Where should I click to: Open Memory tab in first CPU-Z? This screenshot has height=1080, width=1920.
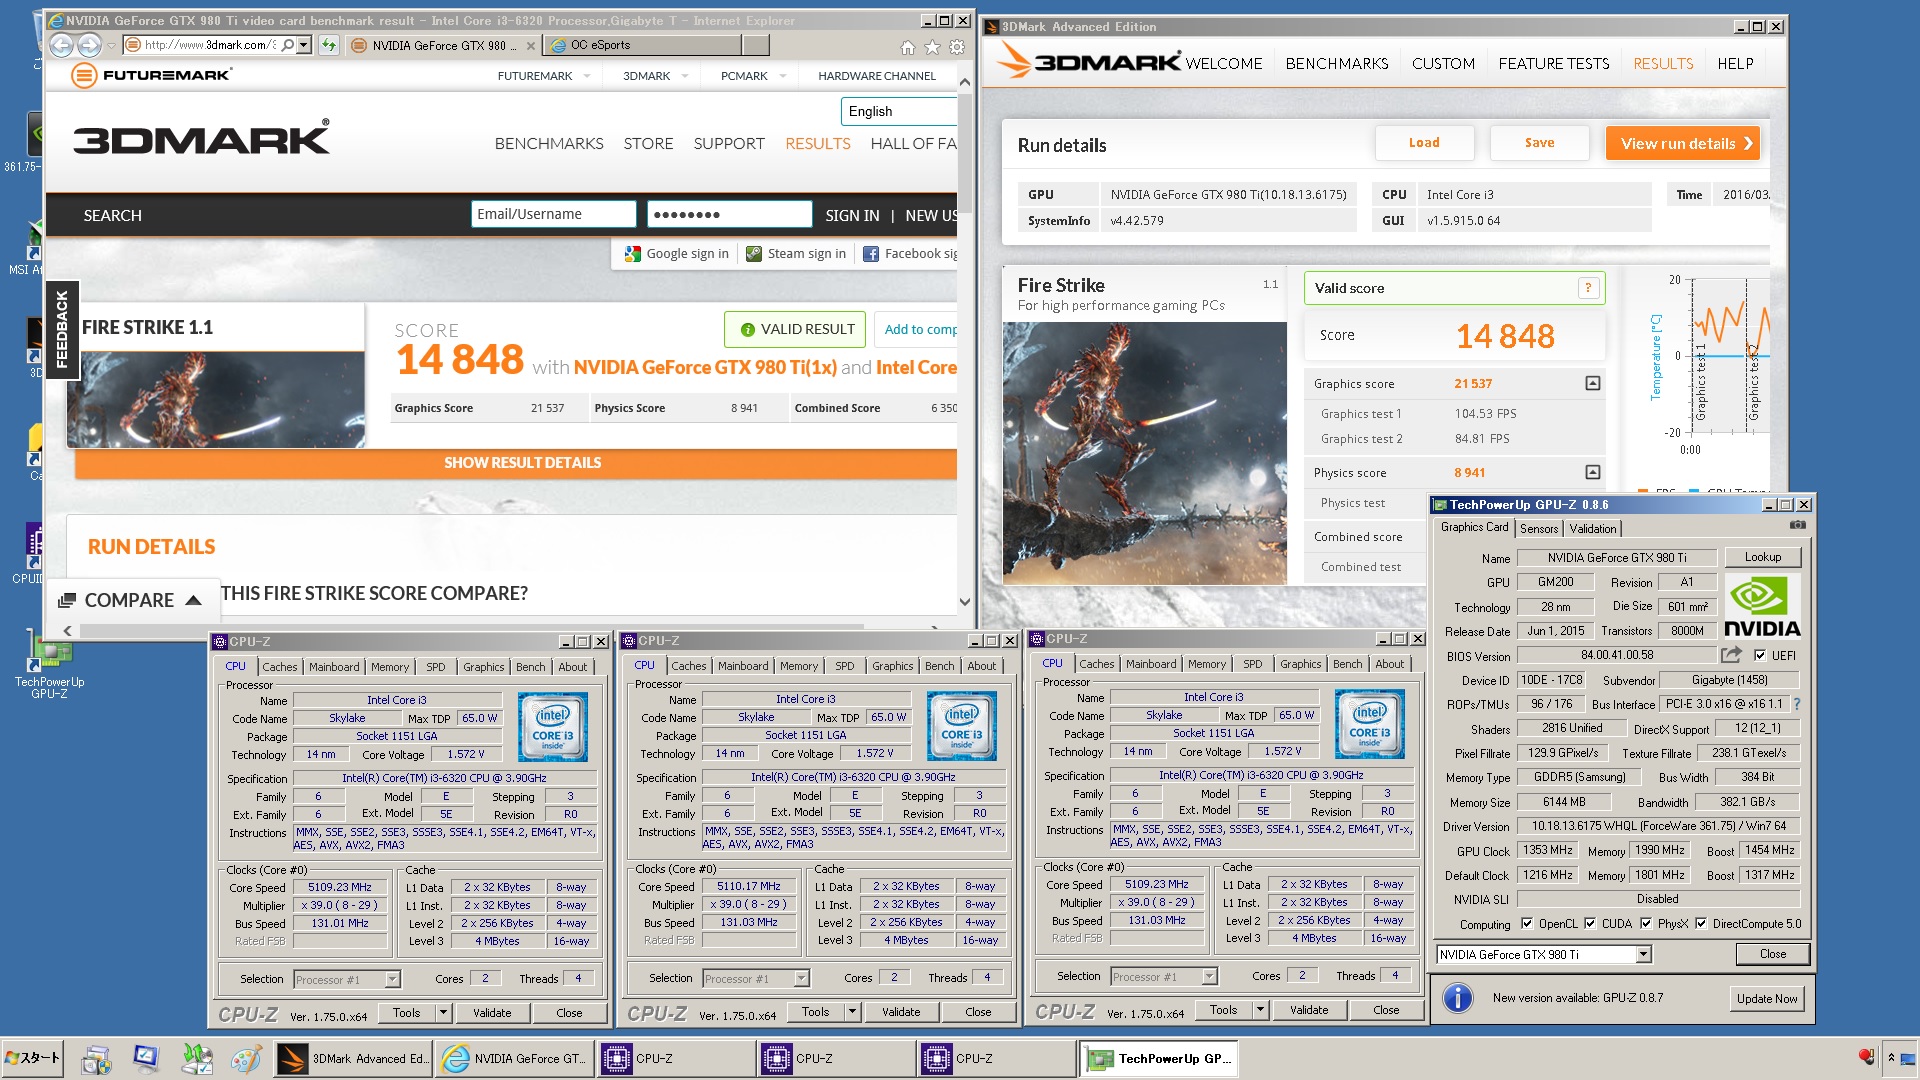tap(389, 667)
